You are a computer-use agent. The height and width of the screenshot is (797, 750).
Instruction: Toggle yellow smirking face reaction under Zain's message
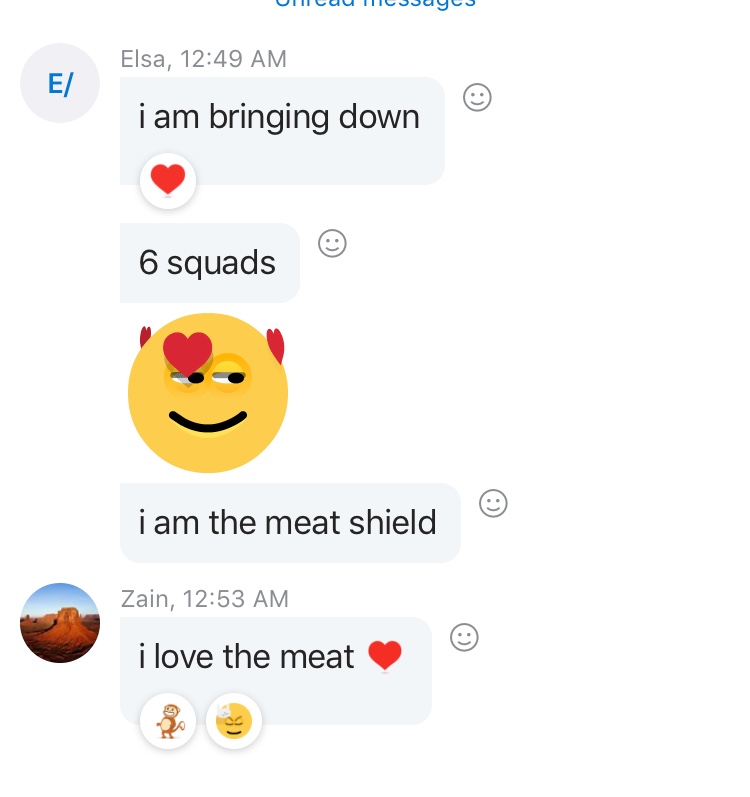pyautogui.click(x=234, y=721)
